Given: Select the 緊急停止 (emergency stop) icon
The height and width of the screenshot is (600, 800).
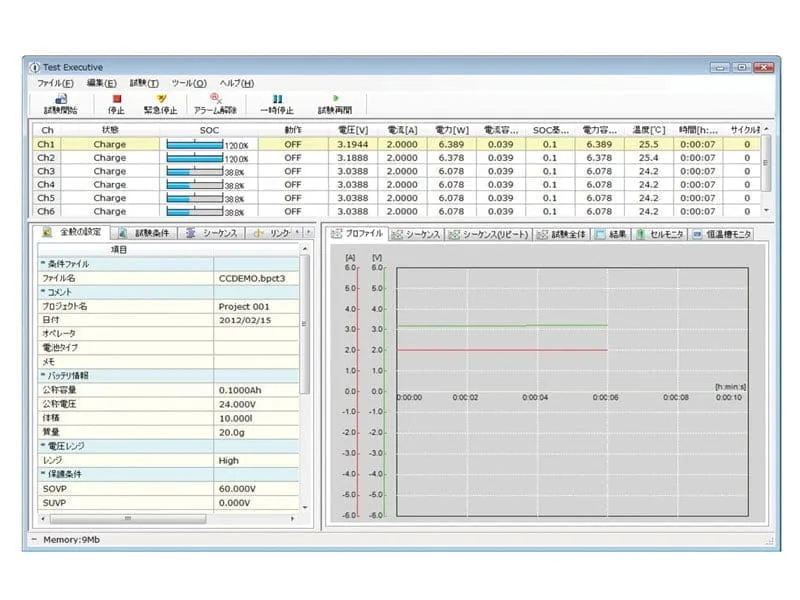Looking at the screenshot, I should point(162,95).
